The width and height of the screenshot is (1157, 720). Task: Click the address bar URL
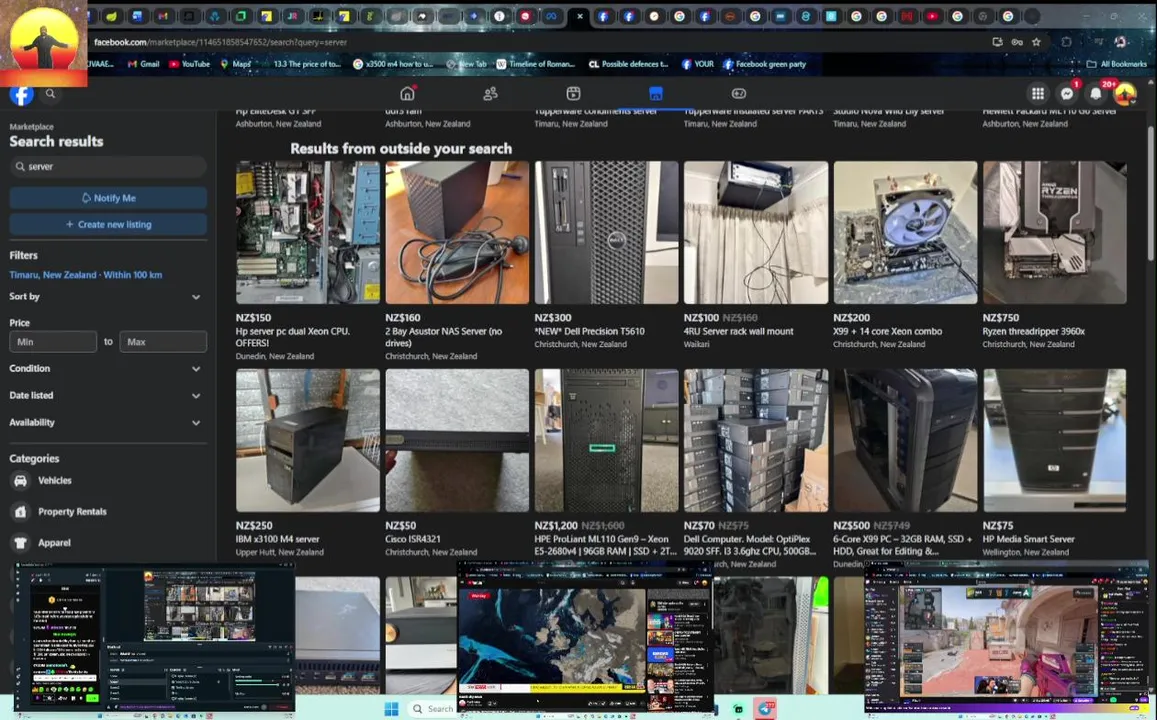coord(220,42)
